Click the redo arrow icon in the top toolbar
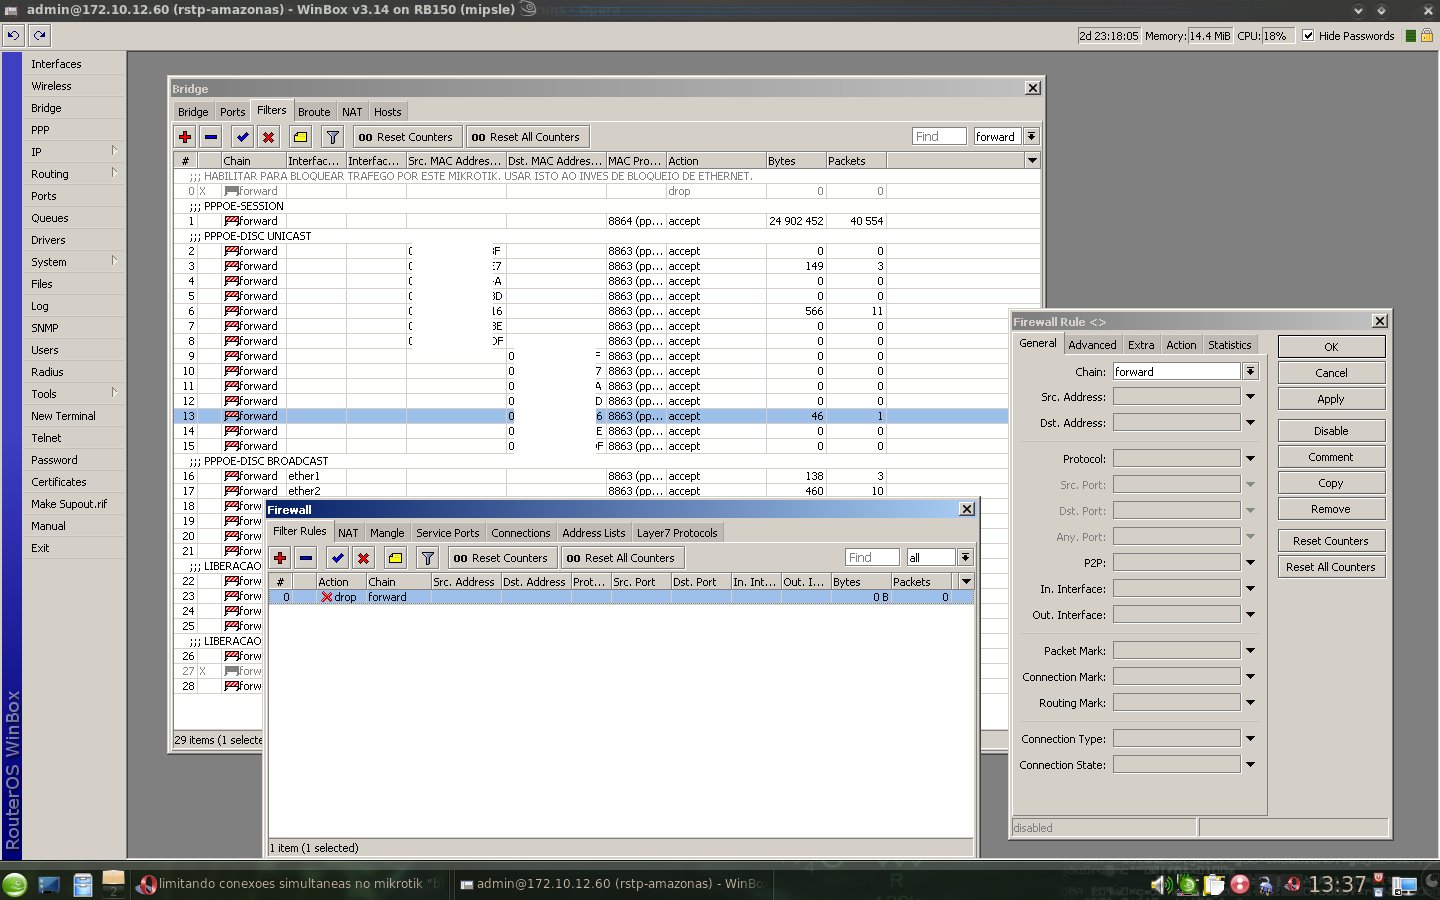 [x=39, y=35]
